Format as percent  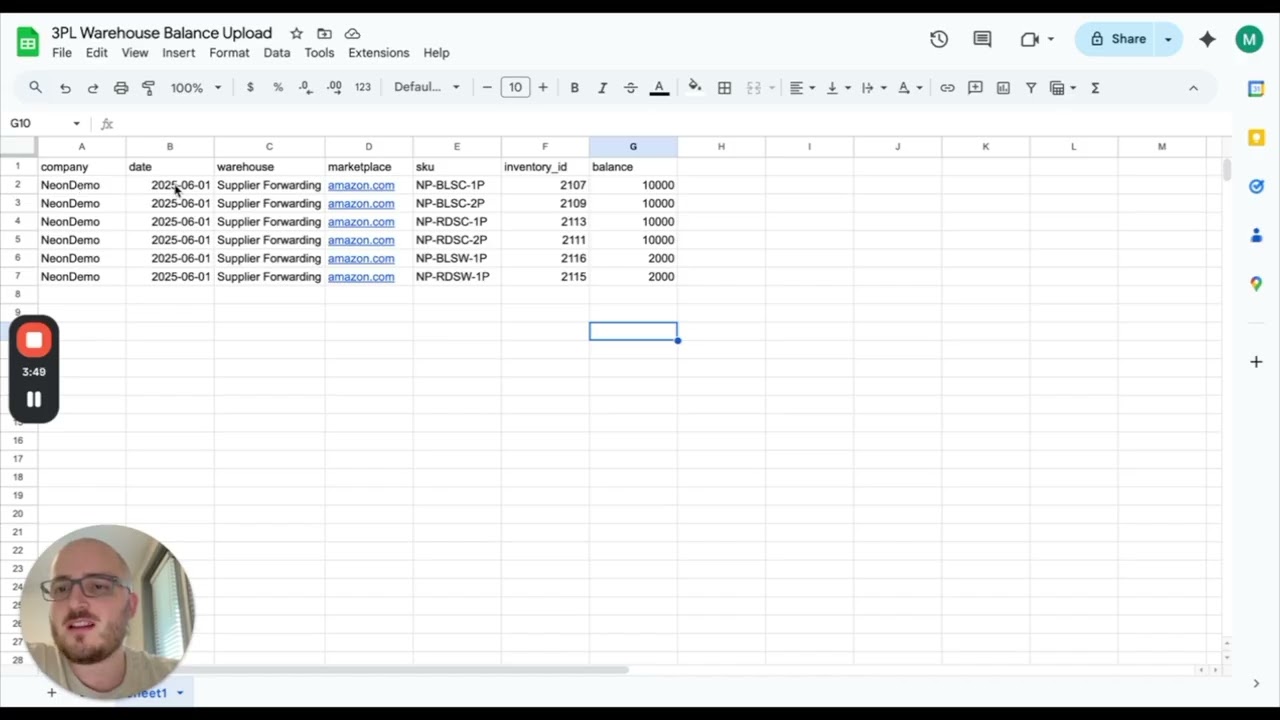pyautogui.click(x=278, y=88)
